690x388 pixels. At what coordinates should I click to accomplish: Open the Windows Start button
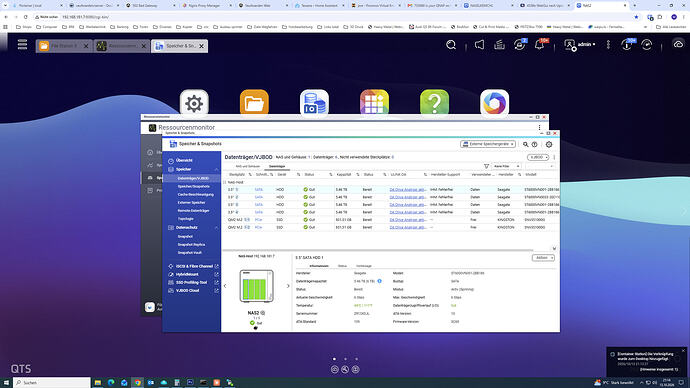click(x=6, y=383)
